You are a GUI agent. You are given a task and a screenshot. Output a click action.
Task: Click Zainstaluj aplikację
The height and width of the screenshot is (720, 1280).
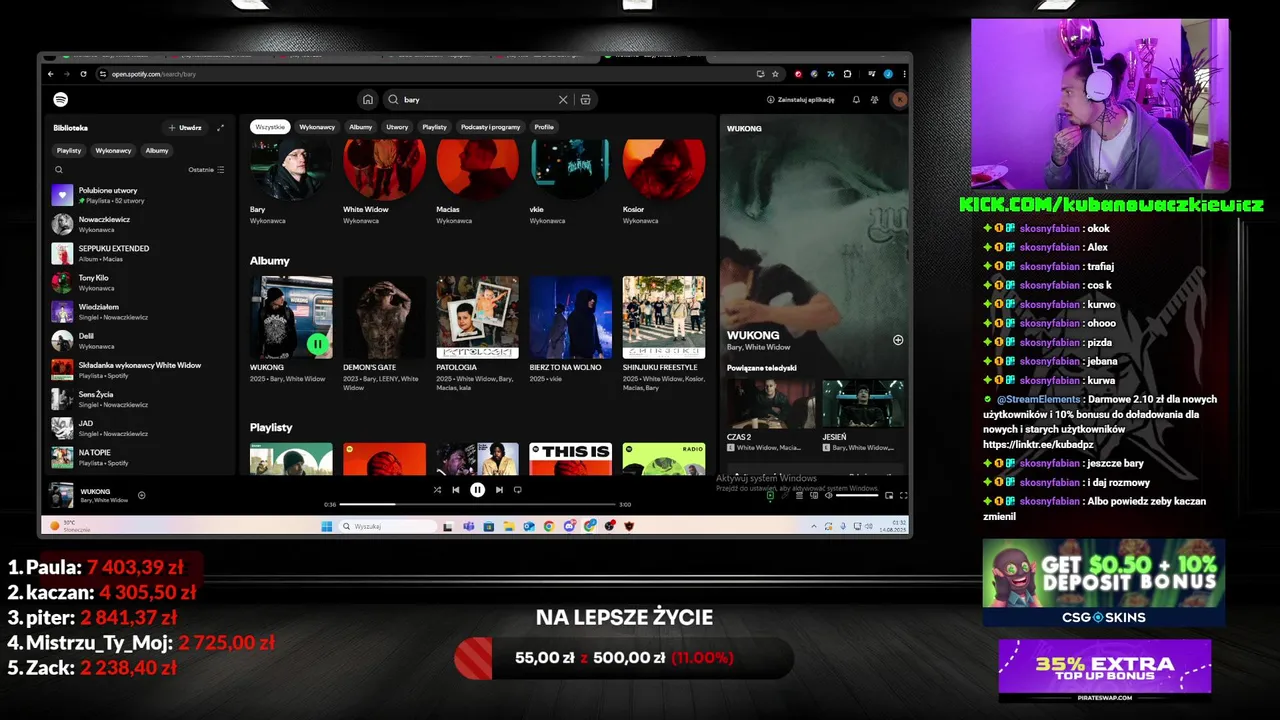(801, 100)
